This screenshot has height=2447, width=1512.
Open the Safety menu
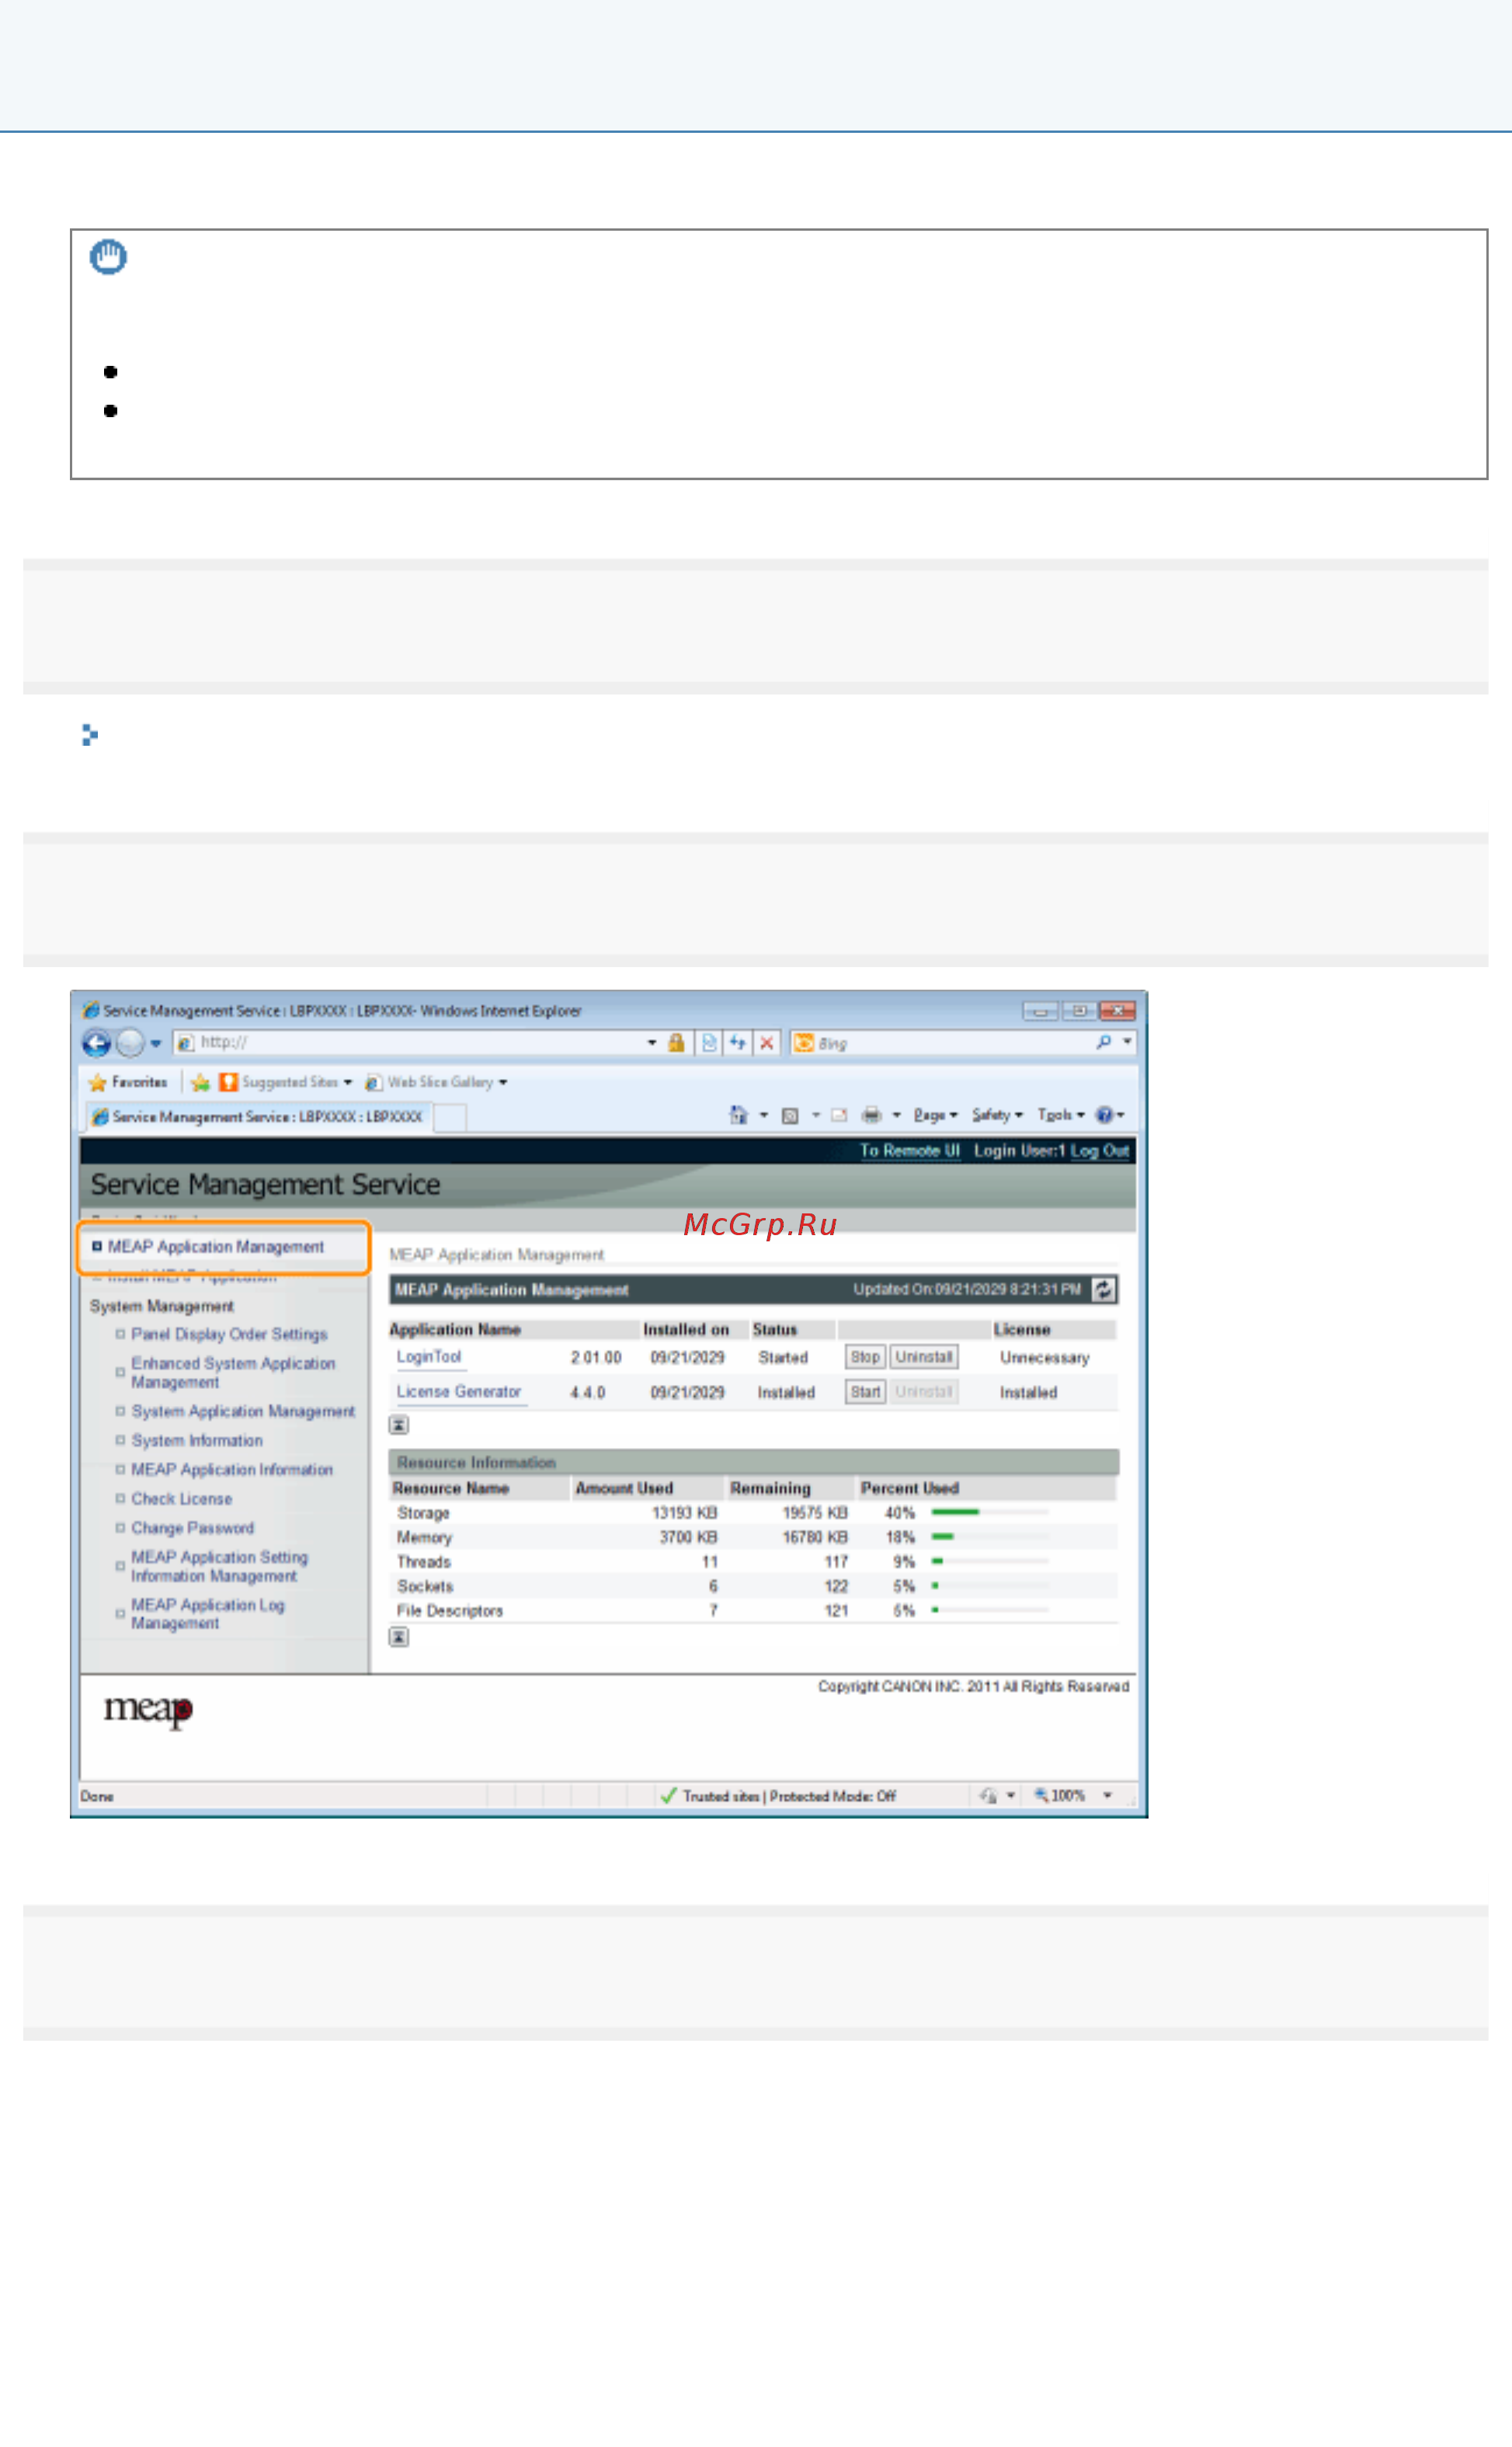pyautogui.click(x=997, y=1114)
